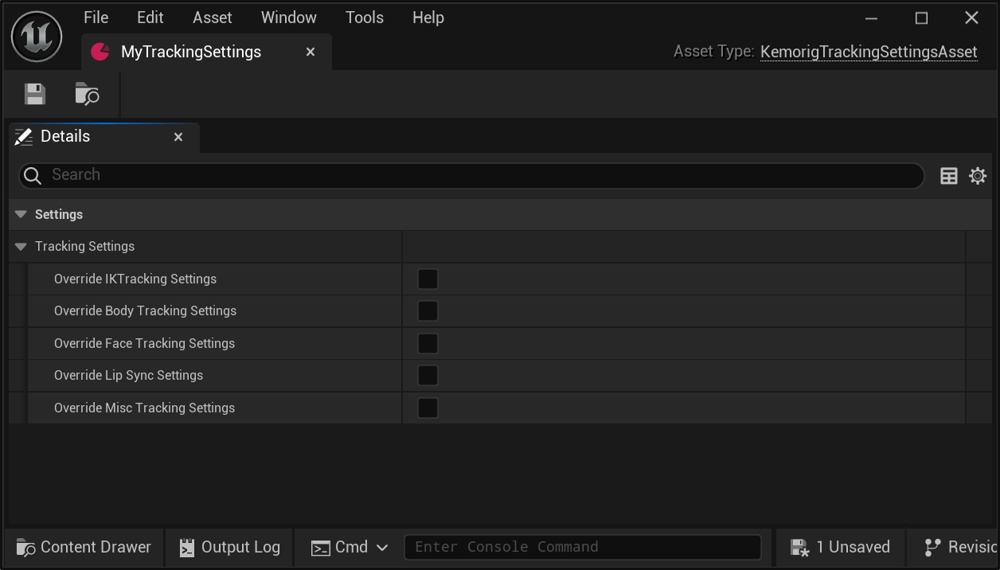Click Browse to asset in Content Browser icon
1000x570 pixels.
(87, 94)
